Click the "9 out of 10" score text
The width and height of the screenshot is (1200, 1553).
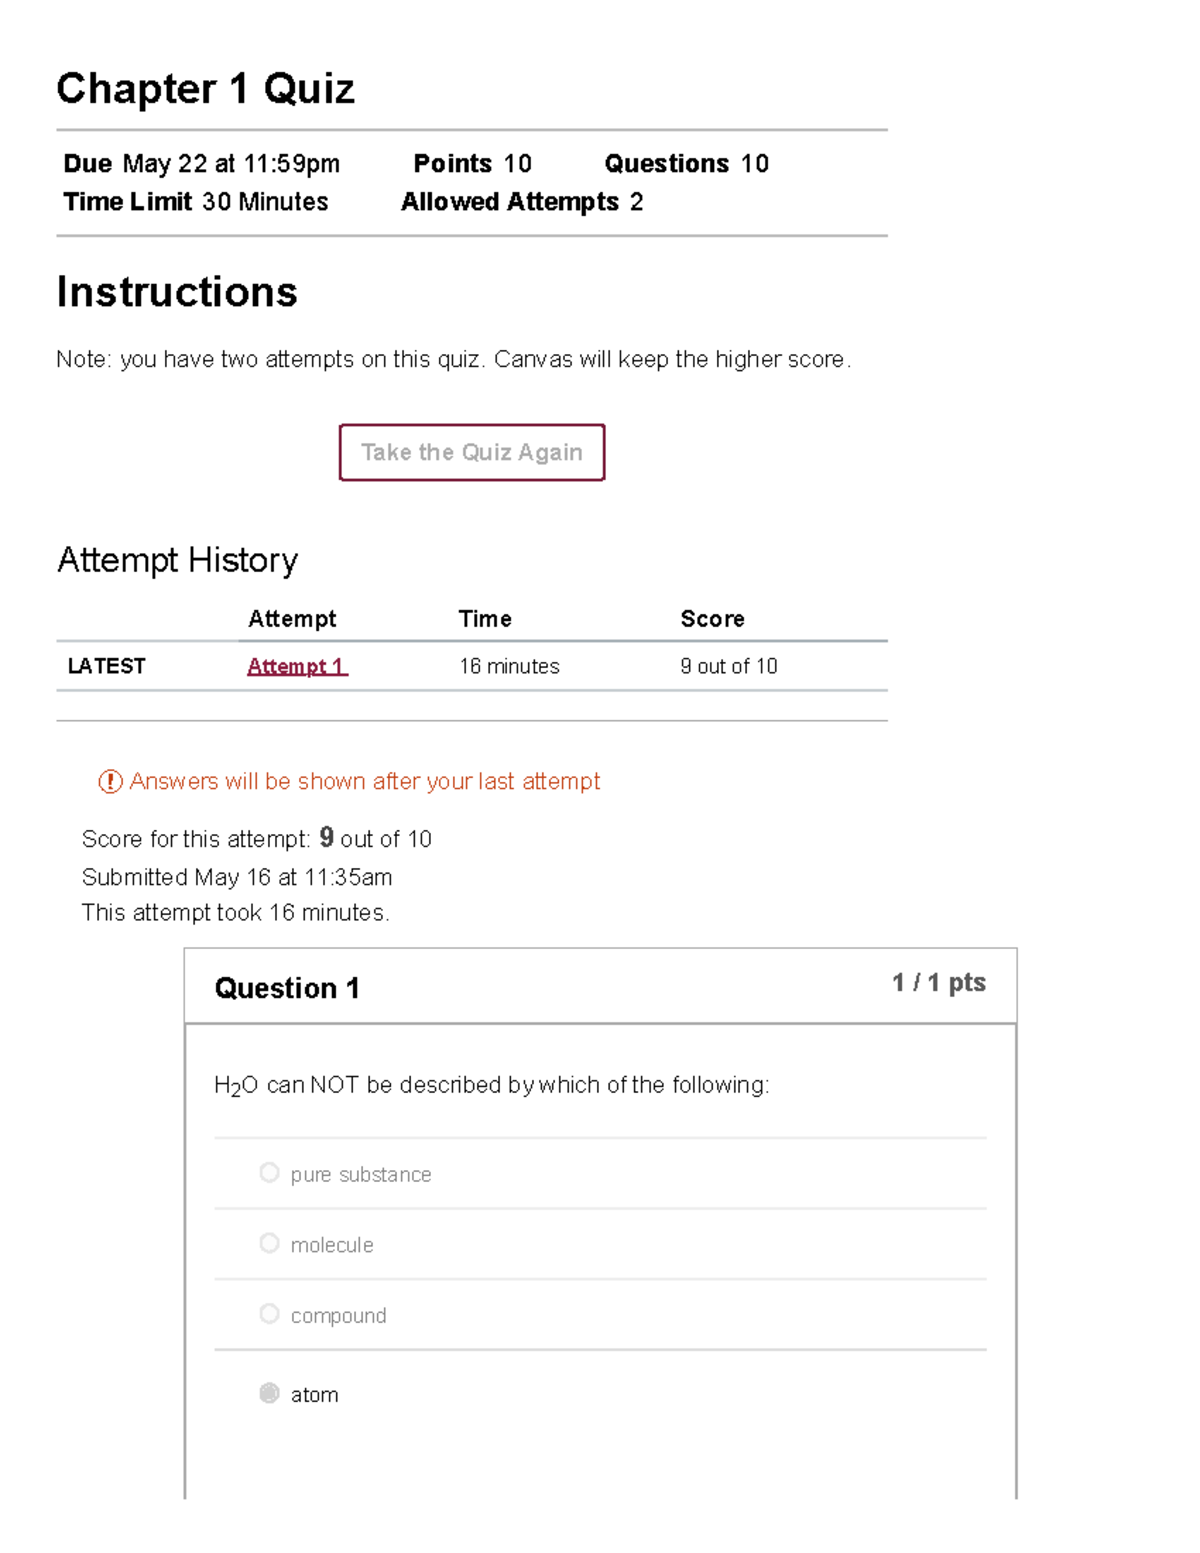point(729,666)
